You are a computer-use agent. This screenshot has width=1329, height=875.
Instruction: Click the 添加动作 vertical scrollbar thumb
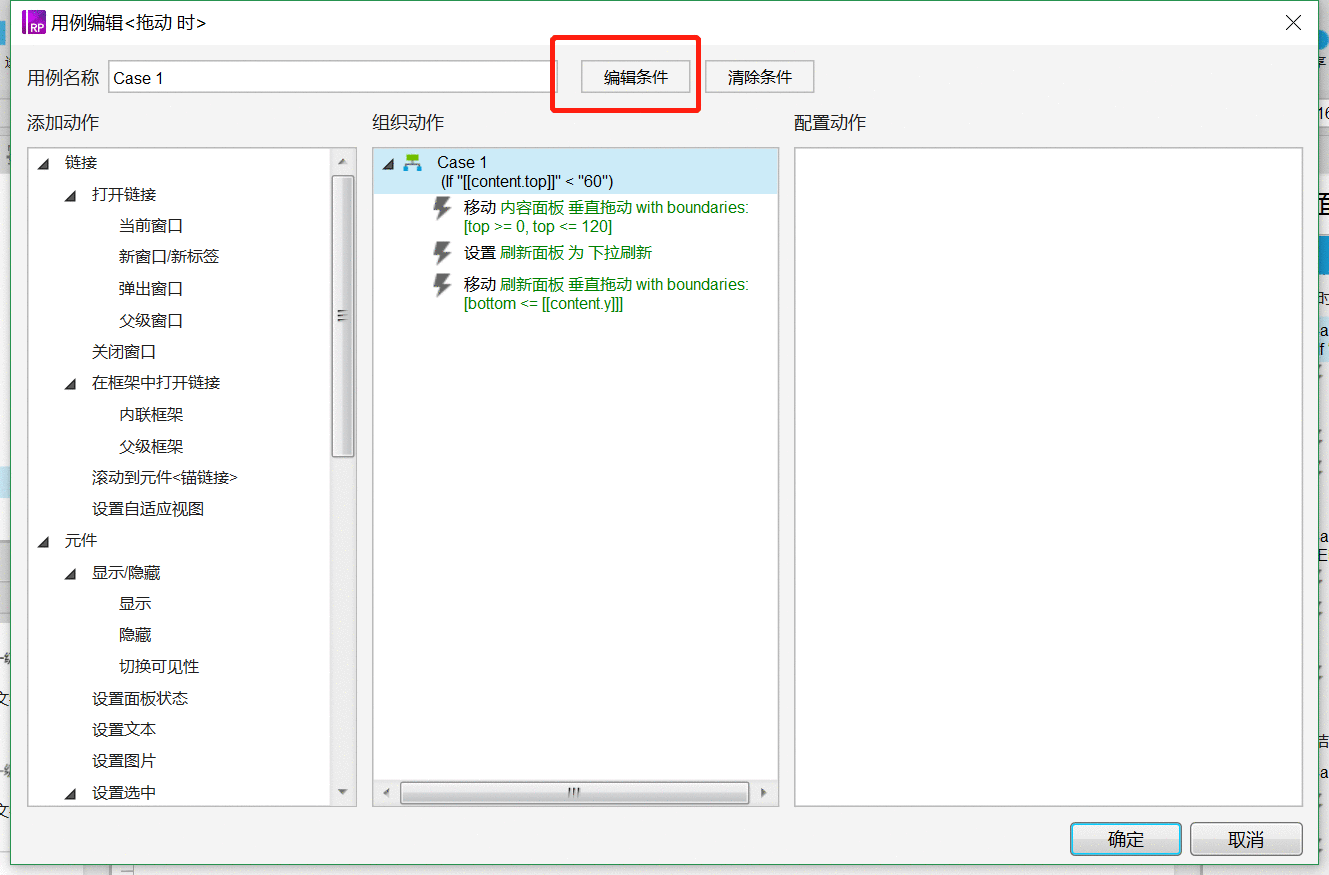coord(343,316)
